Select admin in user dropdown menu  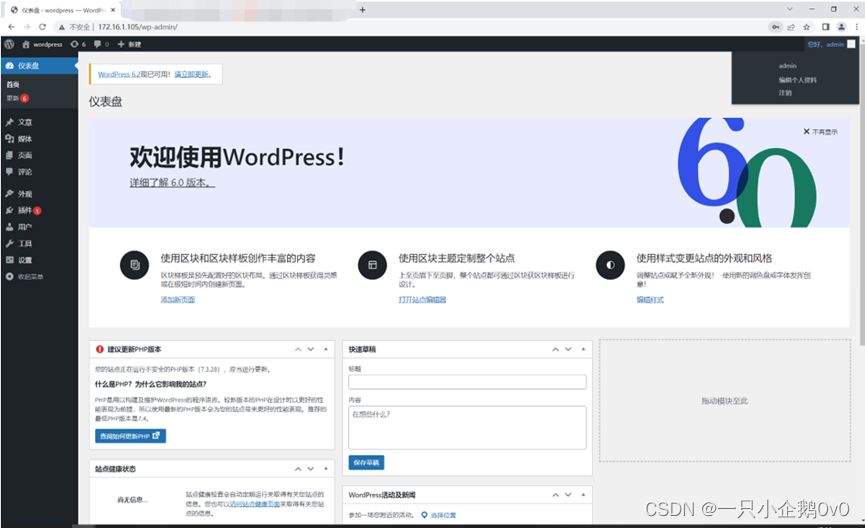pyautogui.click(x=787, y=66)
